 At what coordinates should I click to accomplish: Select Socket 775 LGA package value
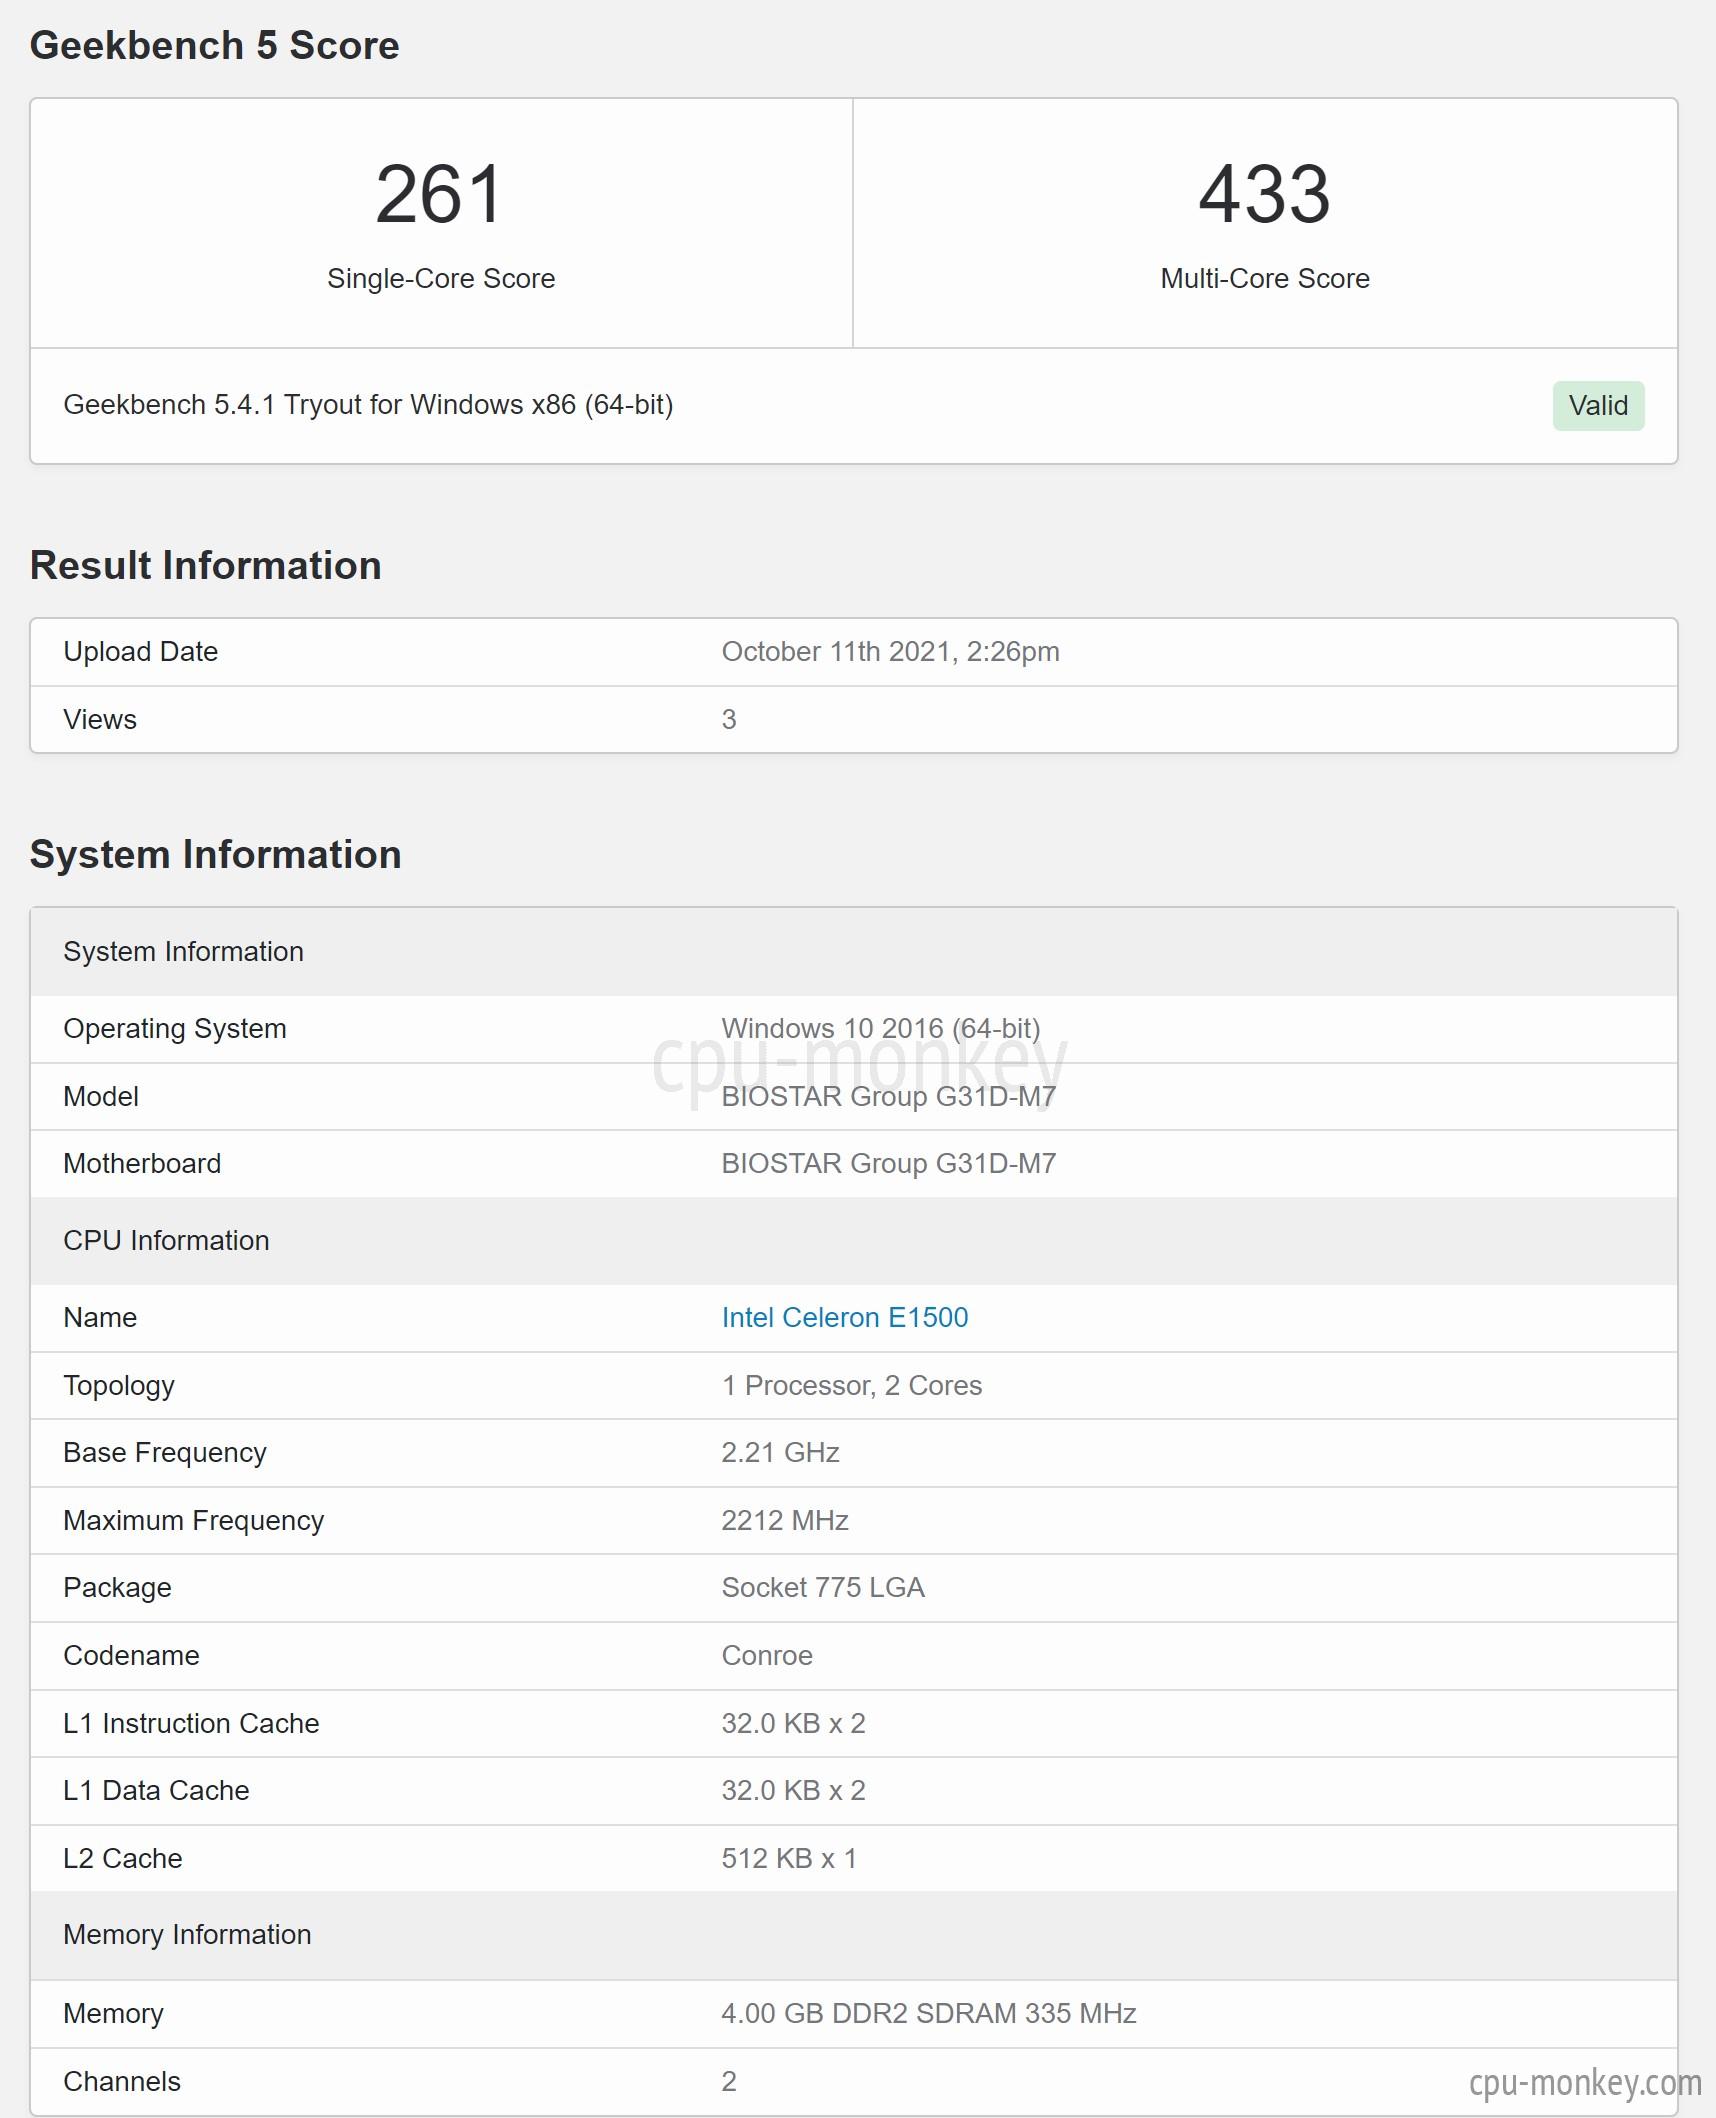click(x=823, y=1587)
